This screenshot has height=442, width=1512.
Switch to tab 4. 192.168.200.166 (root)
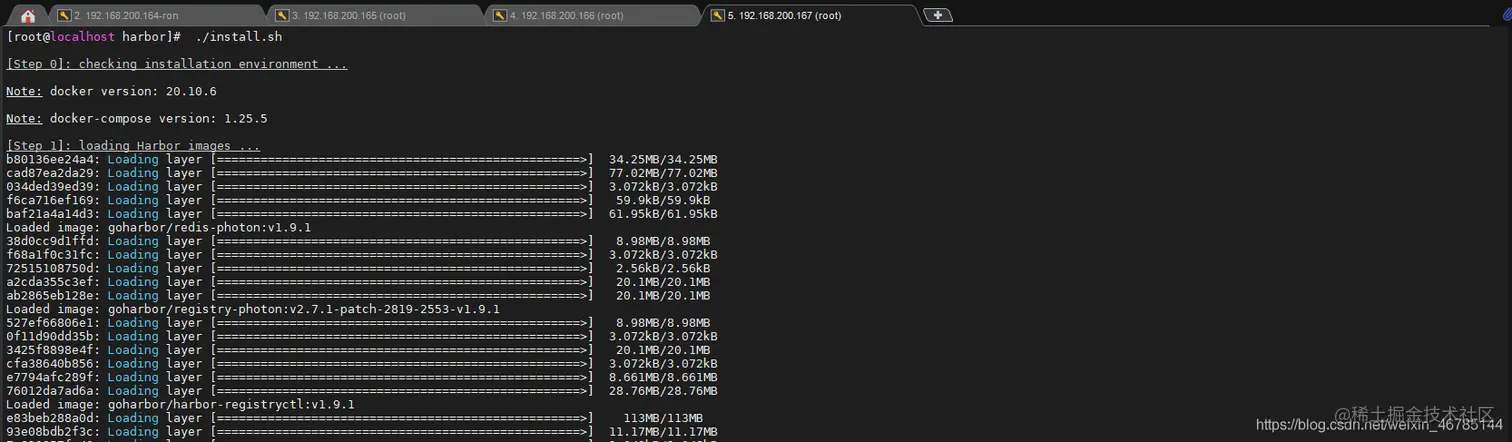(591, 15)
